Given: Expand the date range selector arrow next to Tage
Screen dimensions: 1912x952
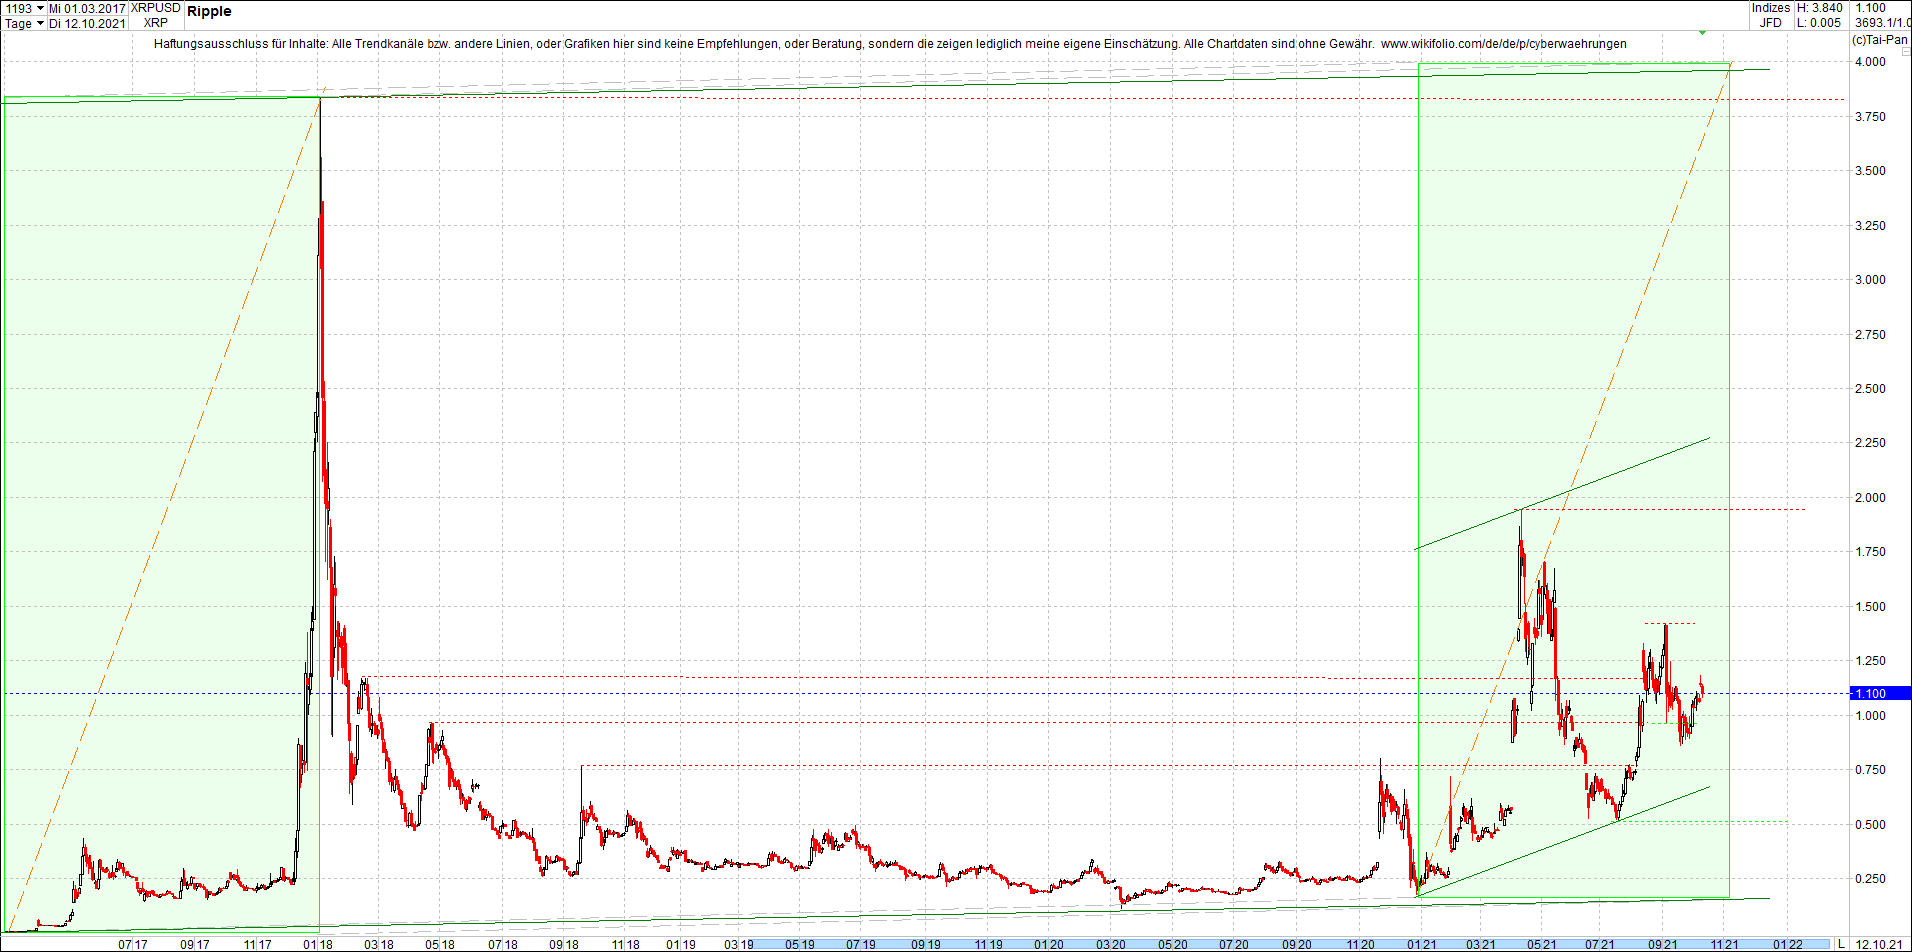Looking at the screenshot, I should click(40, 23).
